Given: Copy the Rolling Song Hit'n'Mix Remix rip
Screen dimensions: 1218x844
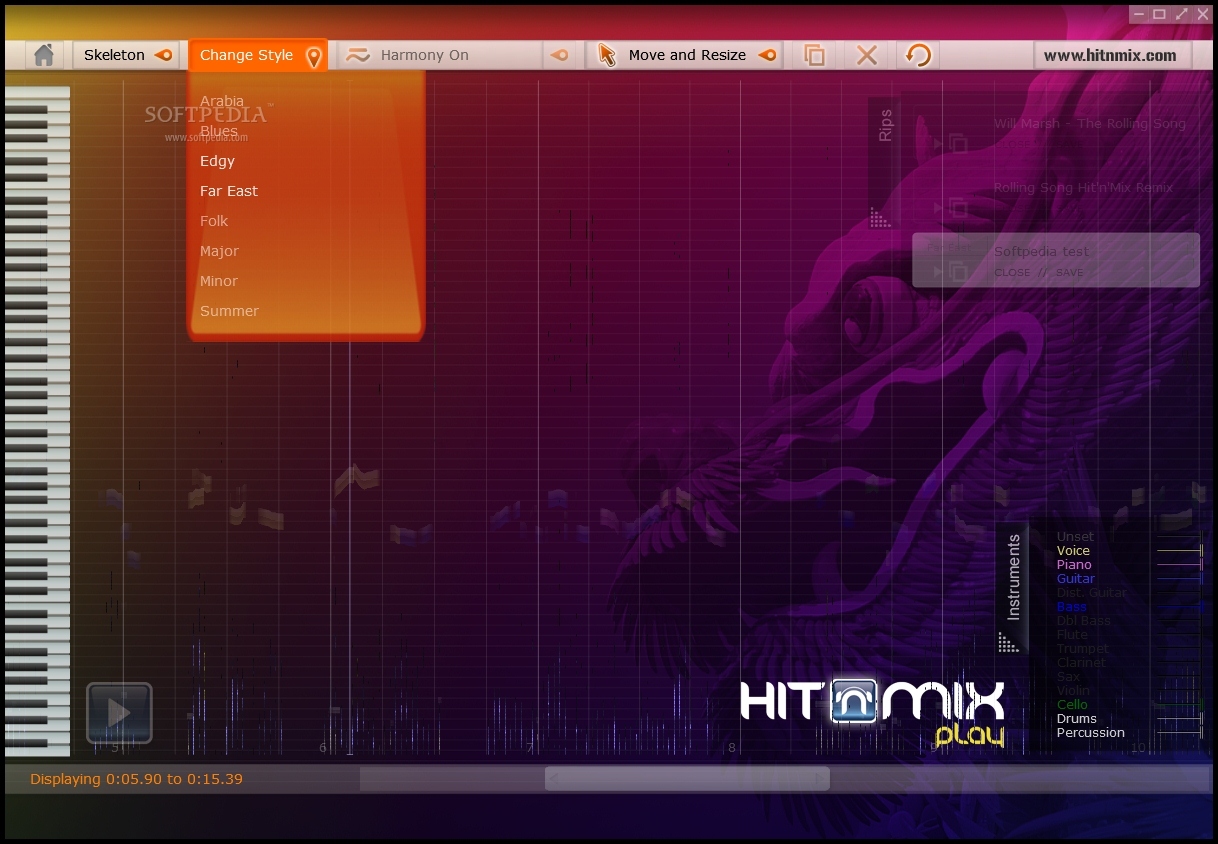Looking at the screenshot, I should (x=958, y=208).
